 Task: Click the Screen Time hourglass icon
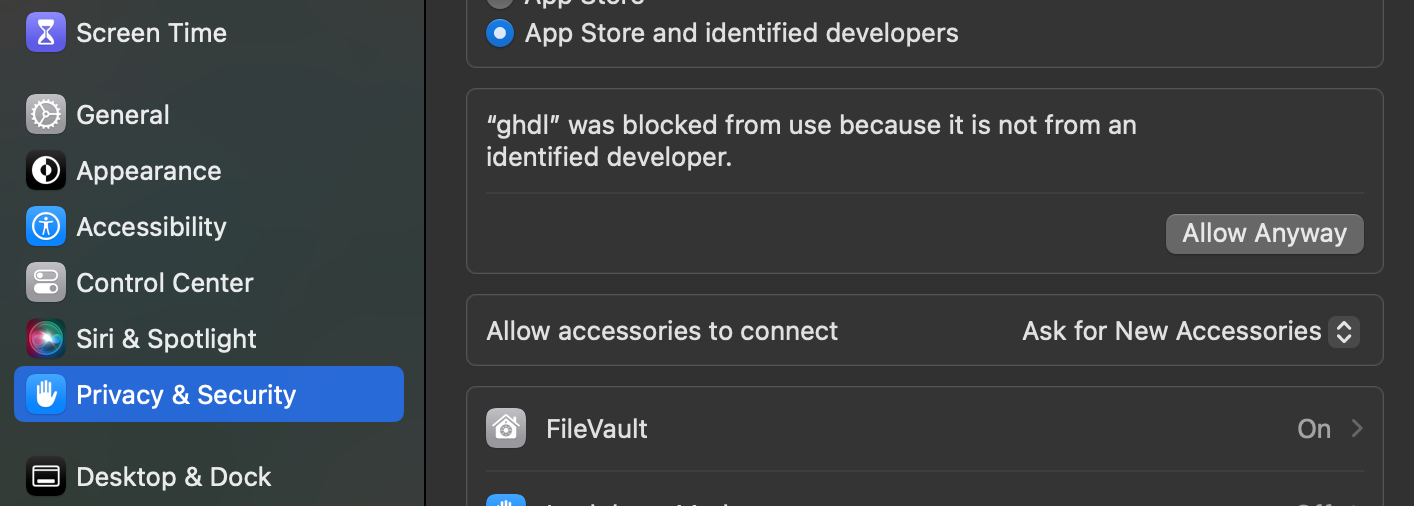pos(46,33)
